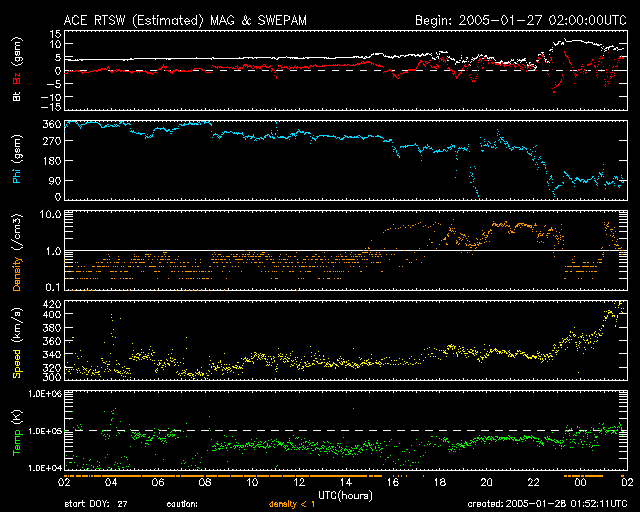Click the '180' value on Phi axis
Image resolution: width=640 pixels, height=512 pixels.
52,161
